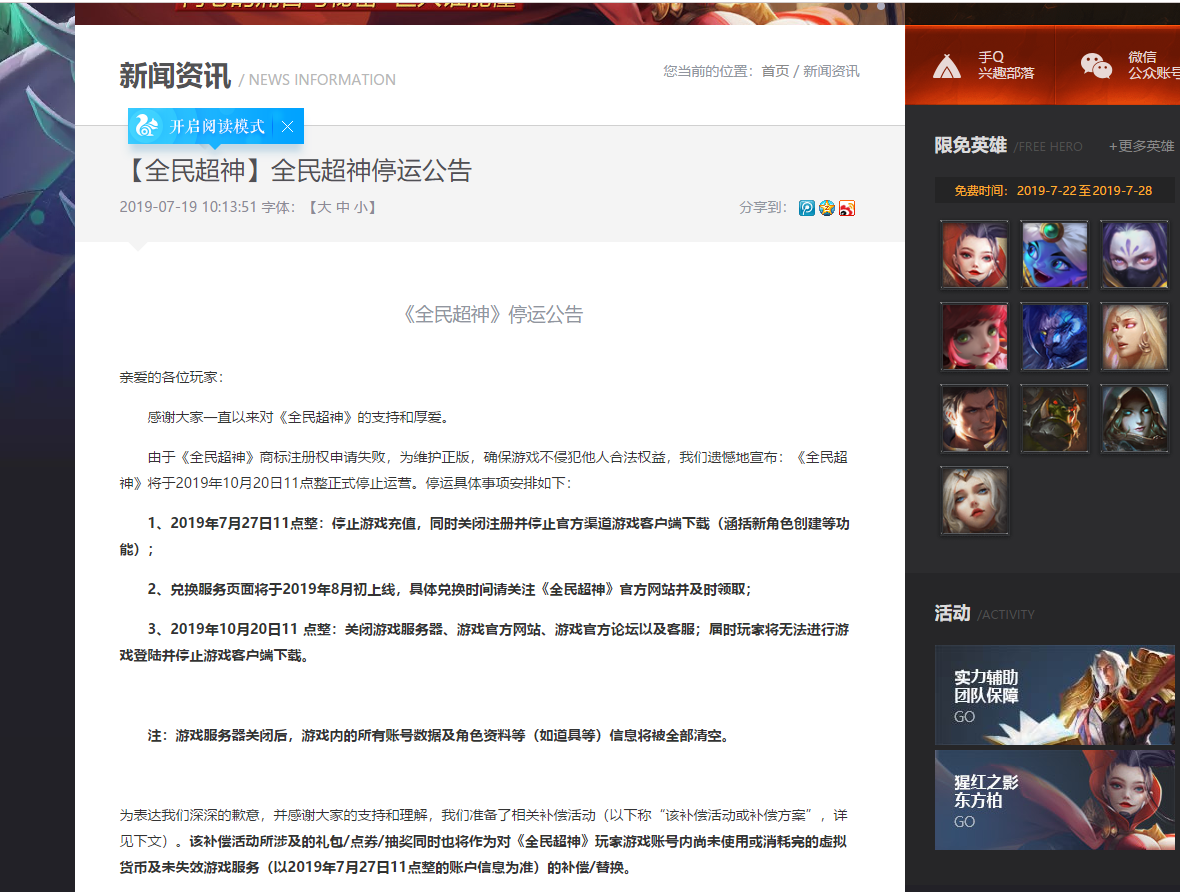This screenshot has width=1180, height=892.
Task: Select dark-haired male warrior hero portrait
Action: [975, 419]
